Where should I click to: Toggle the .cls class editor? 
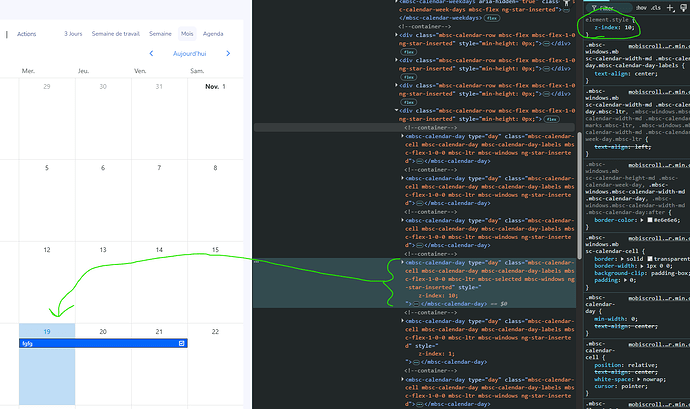(x=655, y=7)
